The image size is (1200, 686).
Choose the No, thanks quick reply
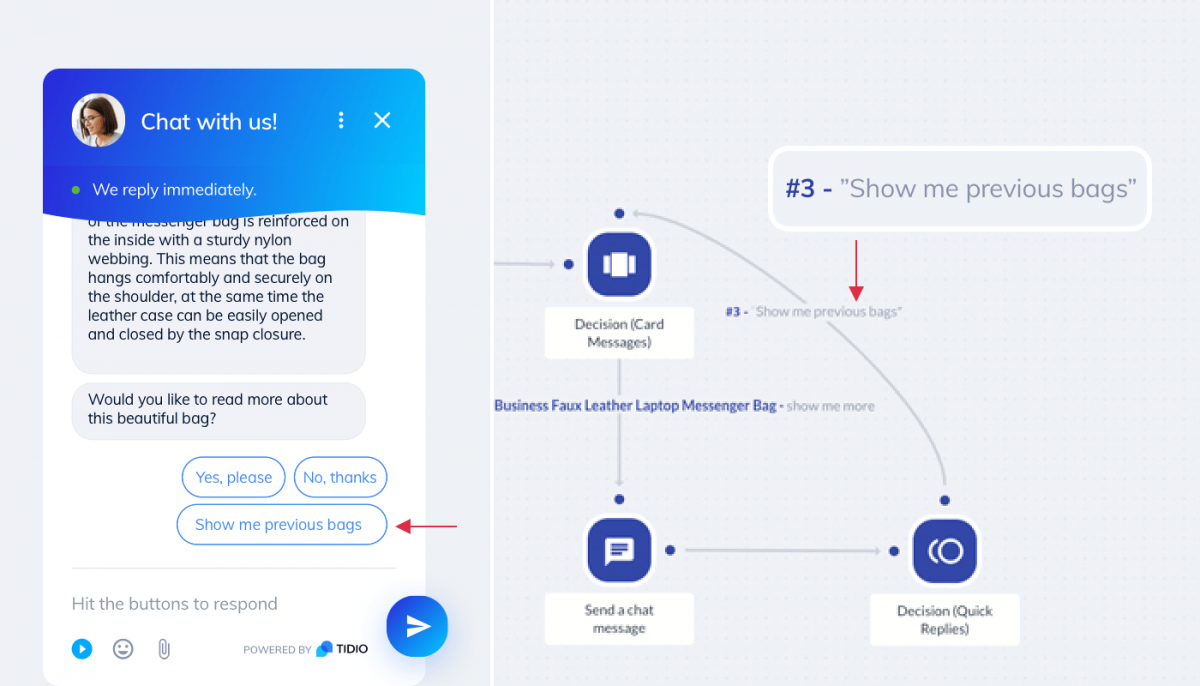pos(340,477)
